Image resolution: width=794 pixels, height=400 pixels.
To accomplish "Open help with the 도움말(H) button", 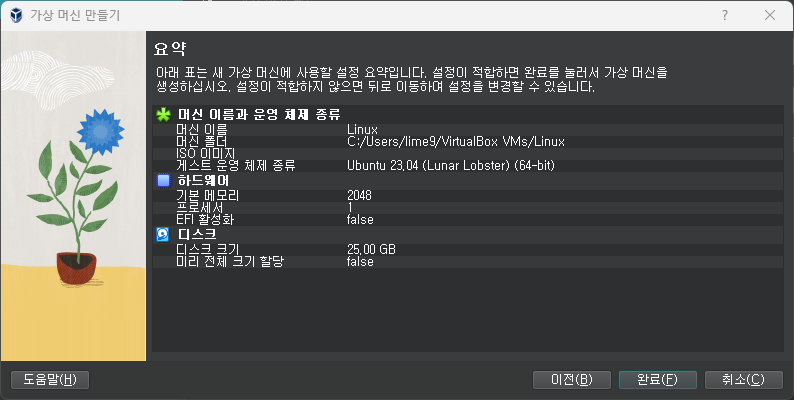I will click(x=50, y=380).
